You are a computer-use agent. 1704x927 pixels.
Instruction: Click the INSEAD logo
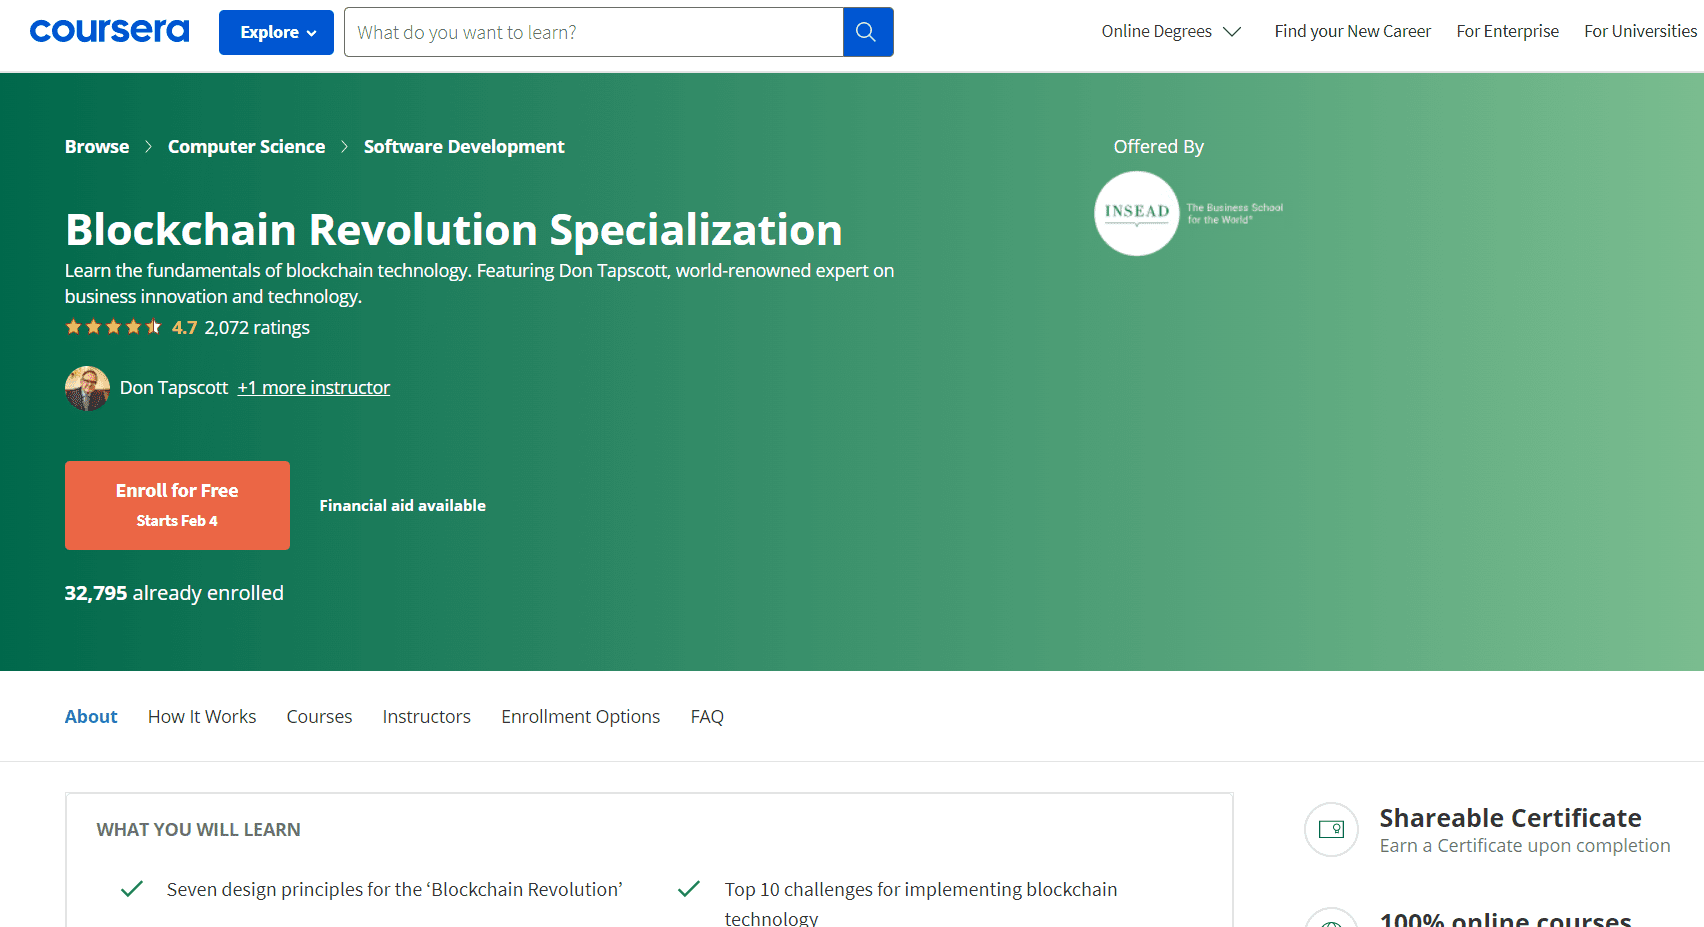[x=1137, y=213]
